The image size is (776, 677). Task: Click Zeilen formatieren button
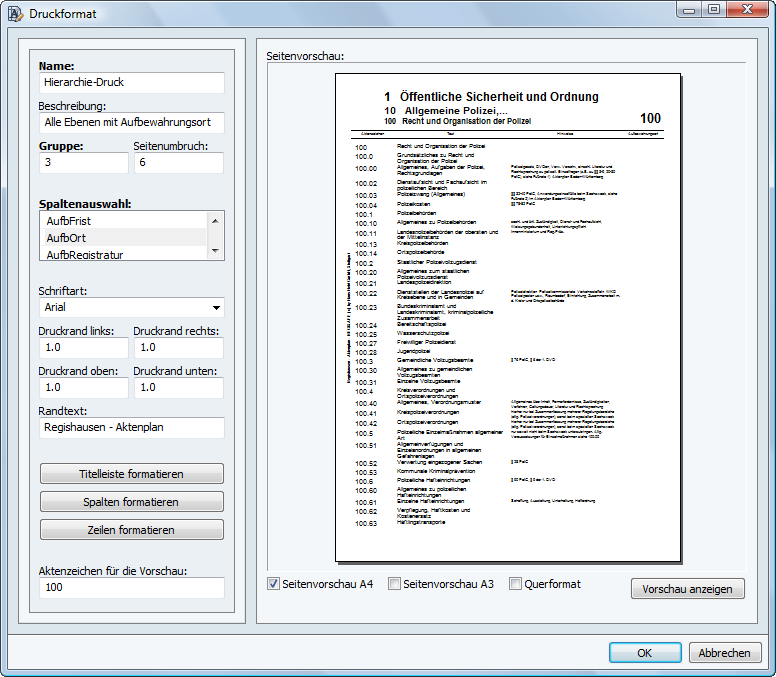(x=131, y=529)
